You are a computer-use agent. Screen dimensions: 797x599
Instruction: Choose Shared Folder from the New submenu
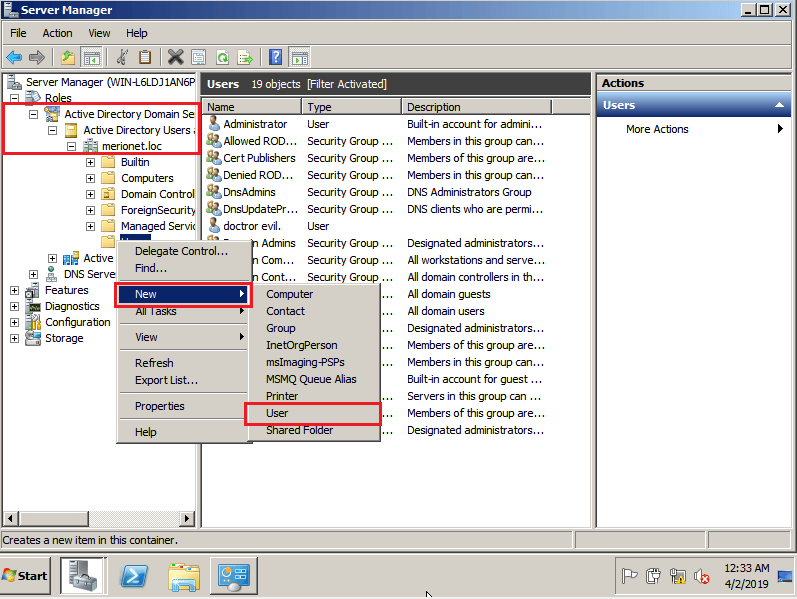pos(315,430)
